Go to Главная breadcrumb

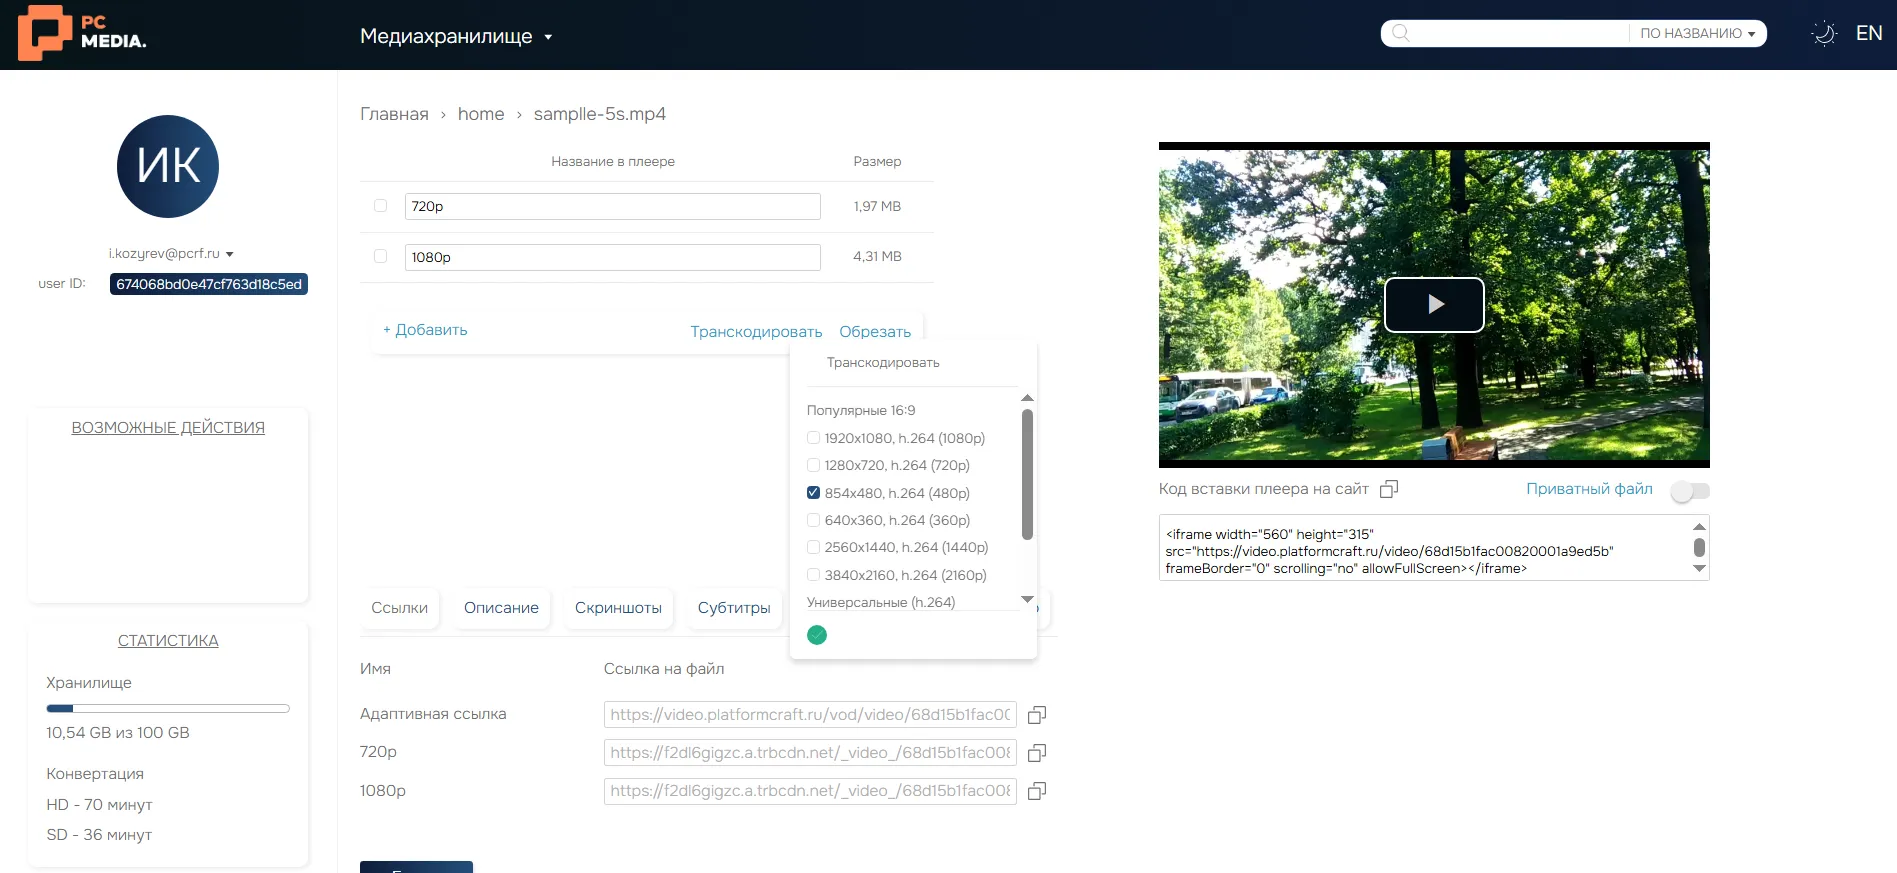click(x=394, y=114)
